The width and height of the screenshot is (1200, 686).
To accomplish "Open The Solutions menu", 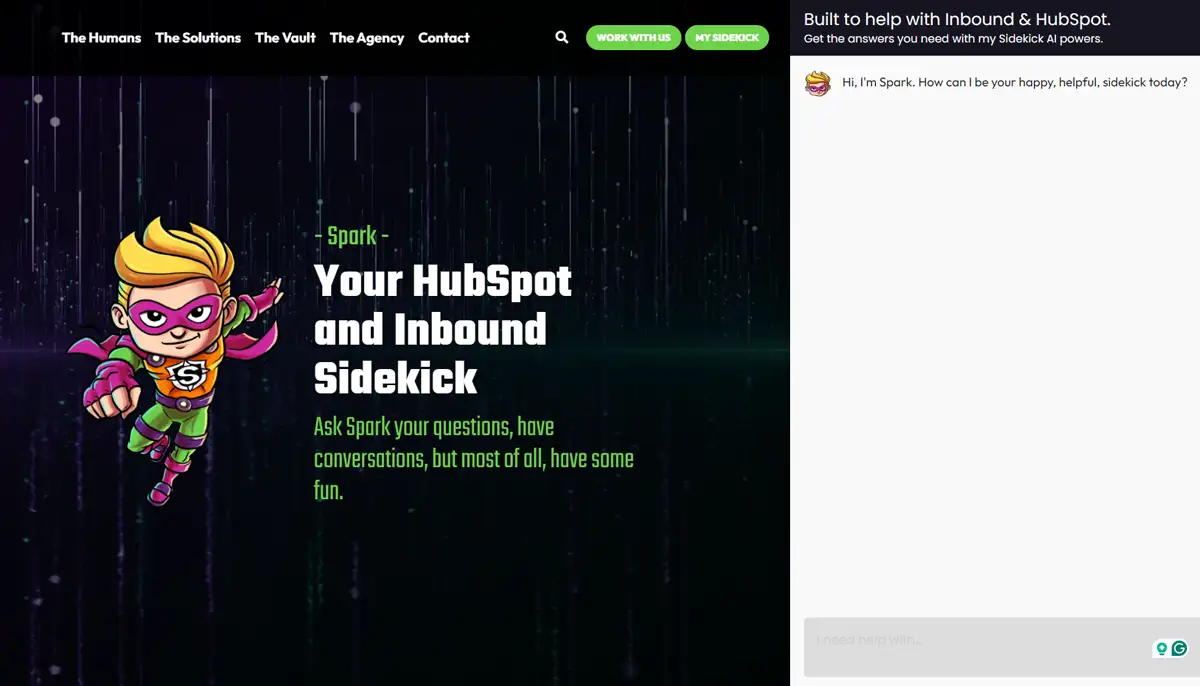I will tap(198, 38).
